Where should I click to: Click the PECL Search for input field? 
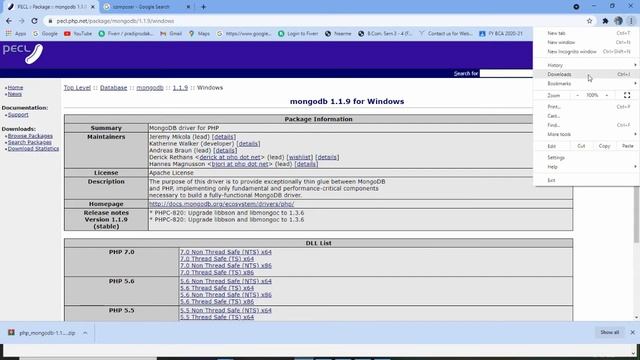pyautogui.click(x=506, y=73)
